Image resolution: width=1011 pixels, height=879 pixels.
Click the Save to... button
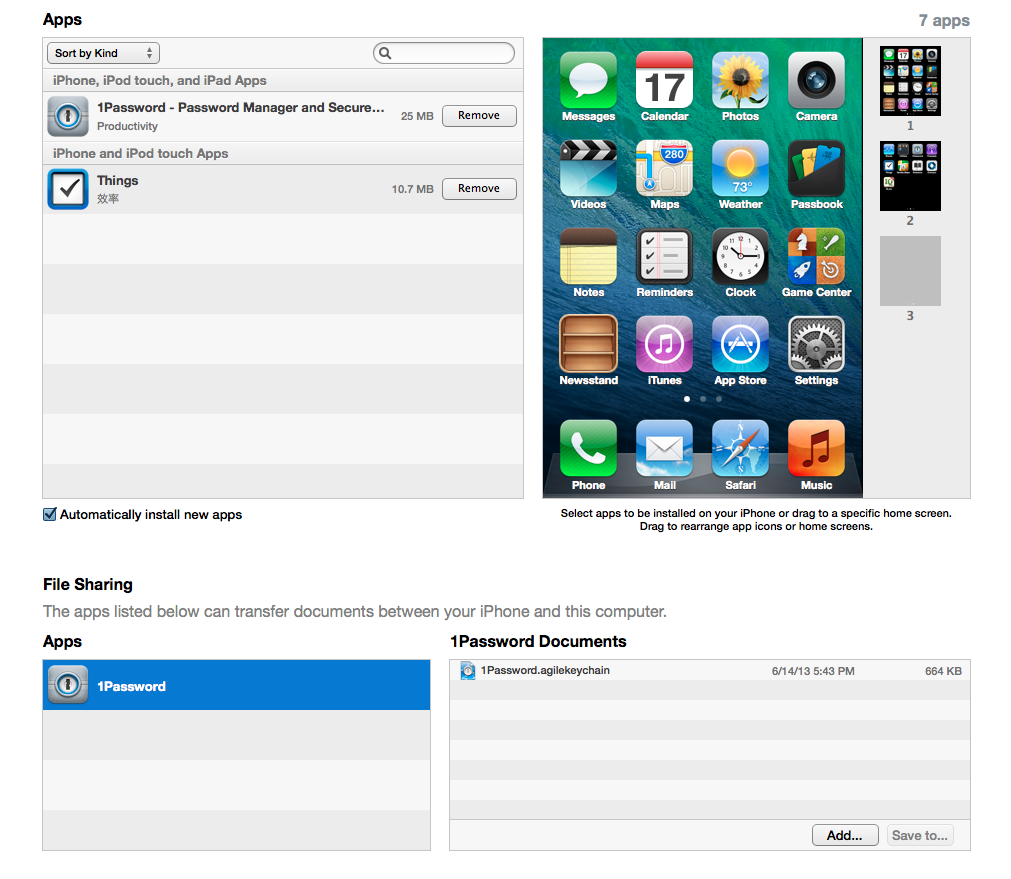click(919, 835)
